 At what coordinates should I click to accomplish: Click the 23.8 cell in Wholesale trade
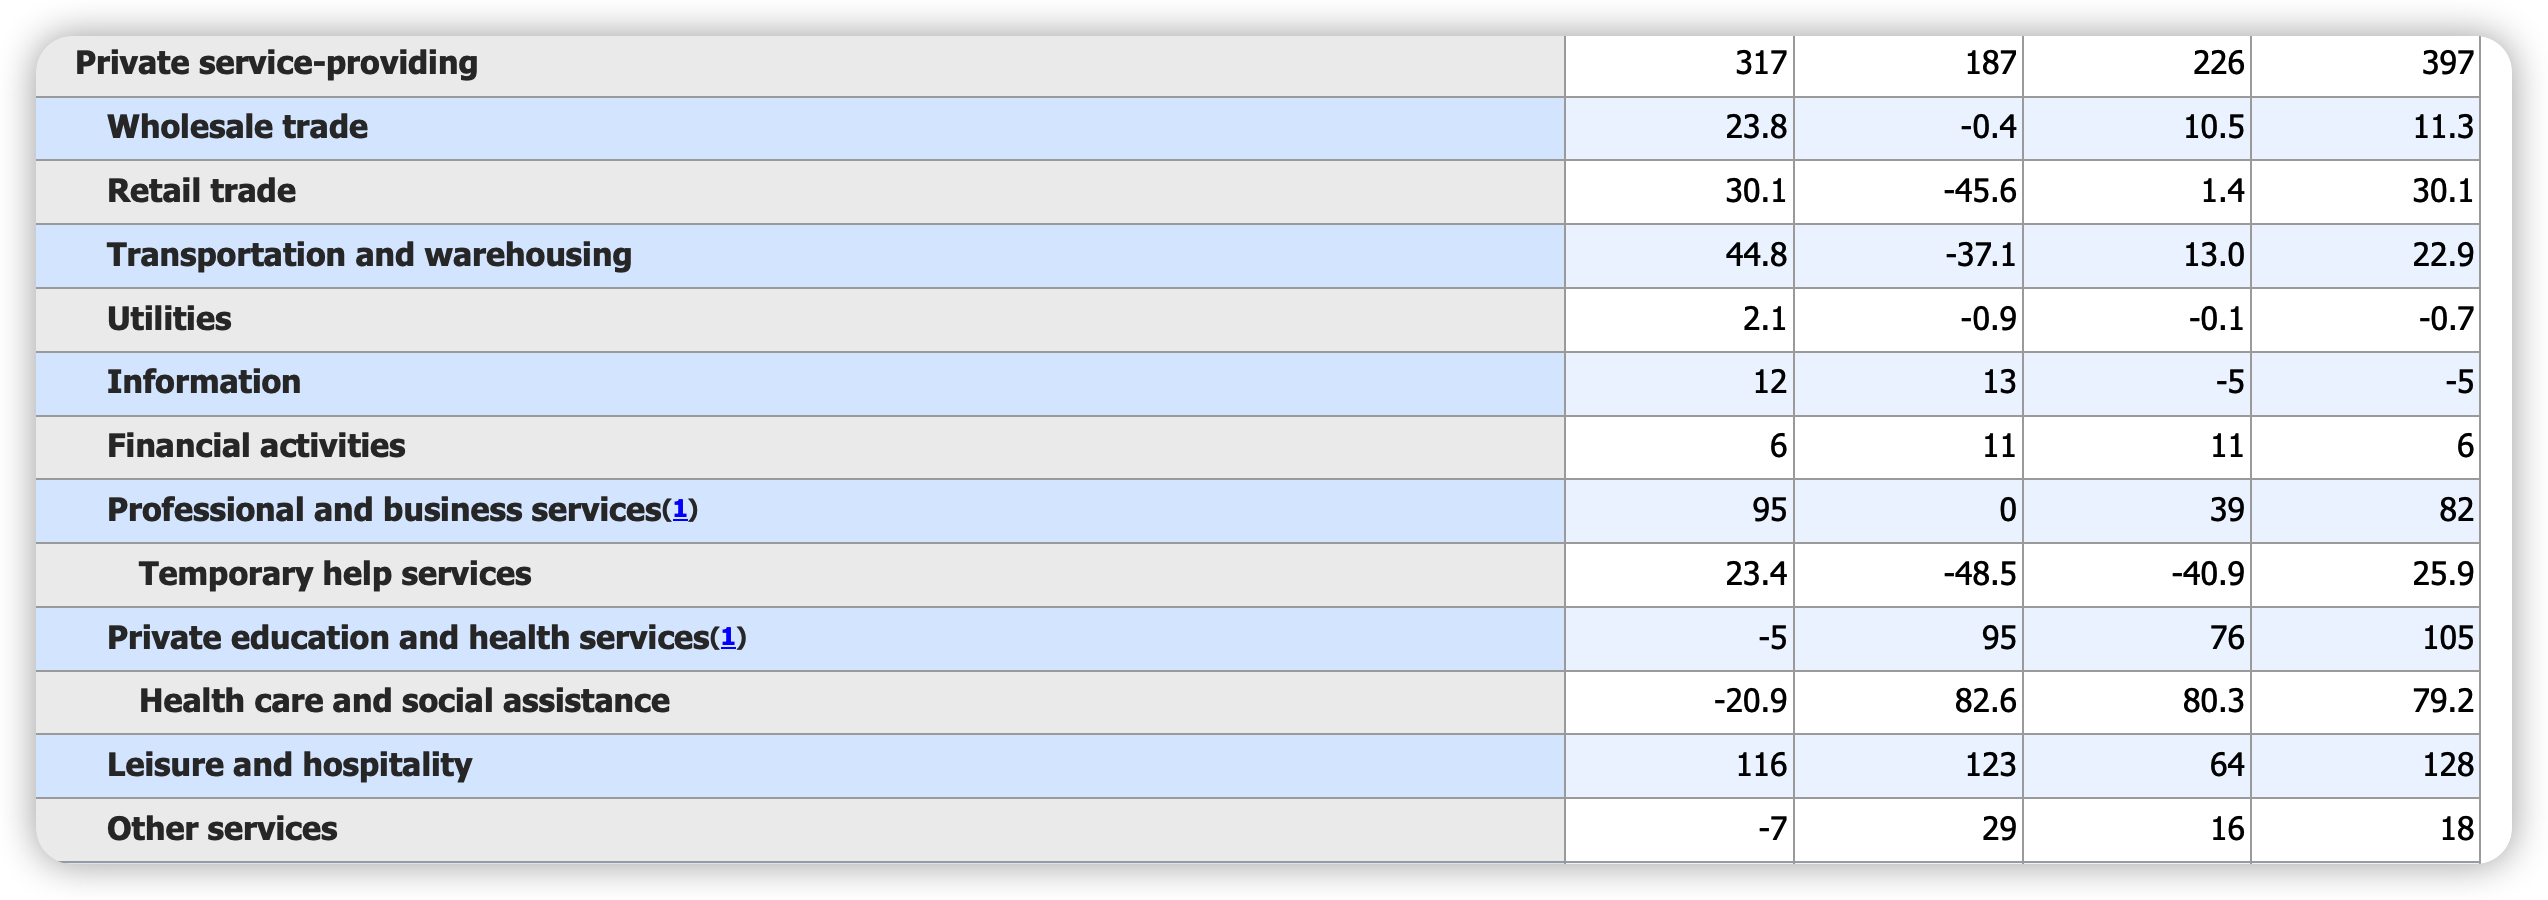[1755, 127]
